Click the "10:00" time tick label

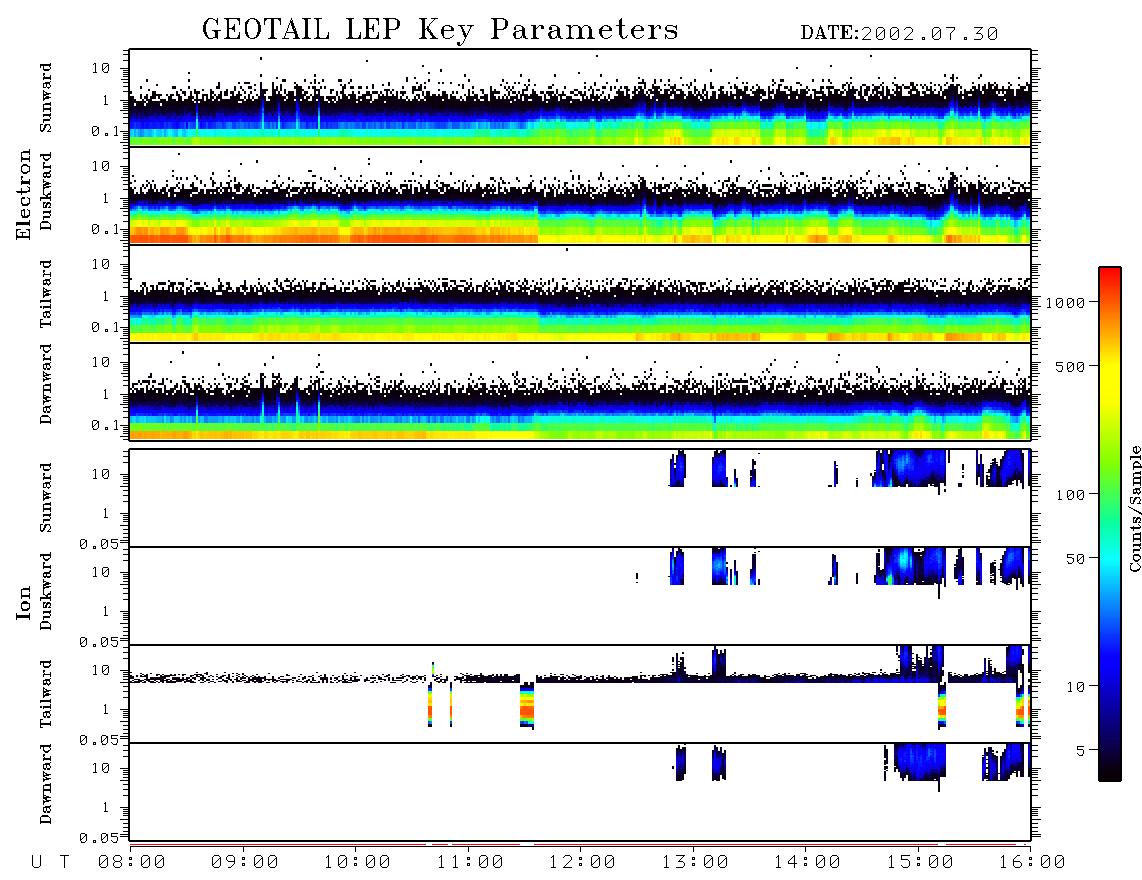coord(357,863)
